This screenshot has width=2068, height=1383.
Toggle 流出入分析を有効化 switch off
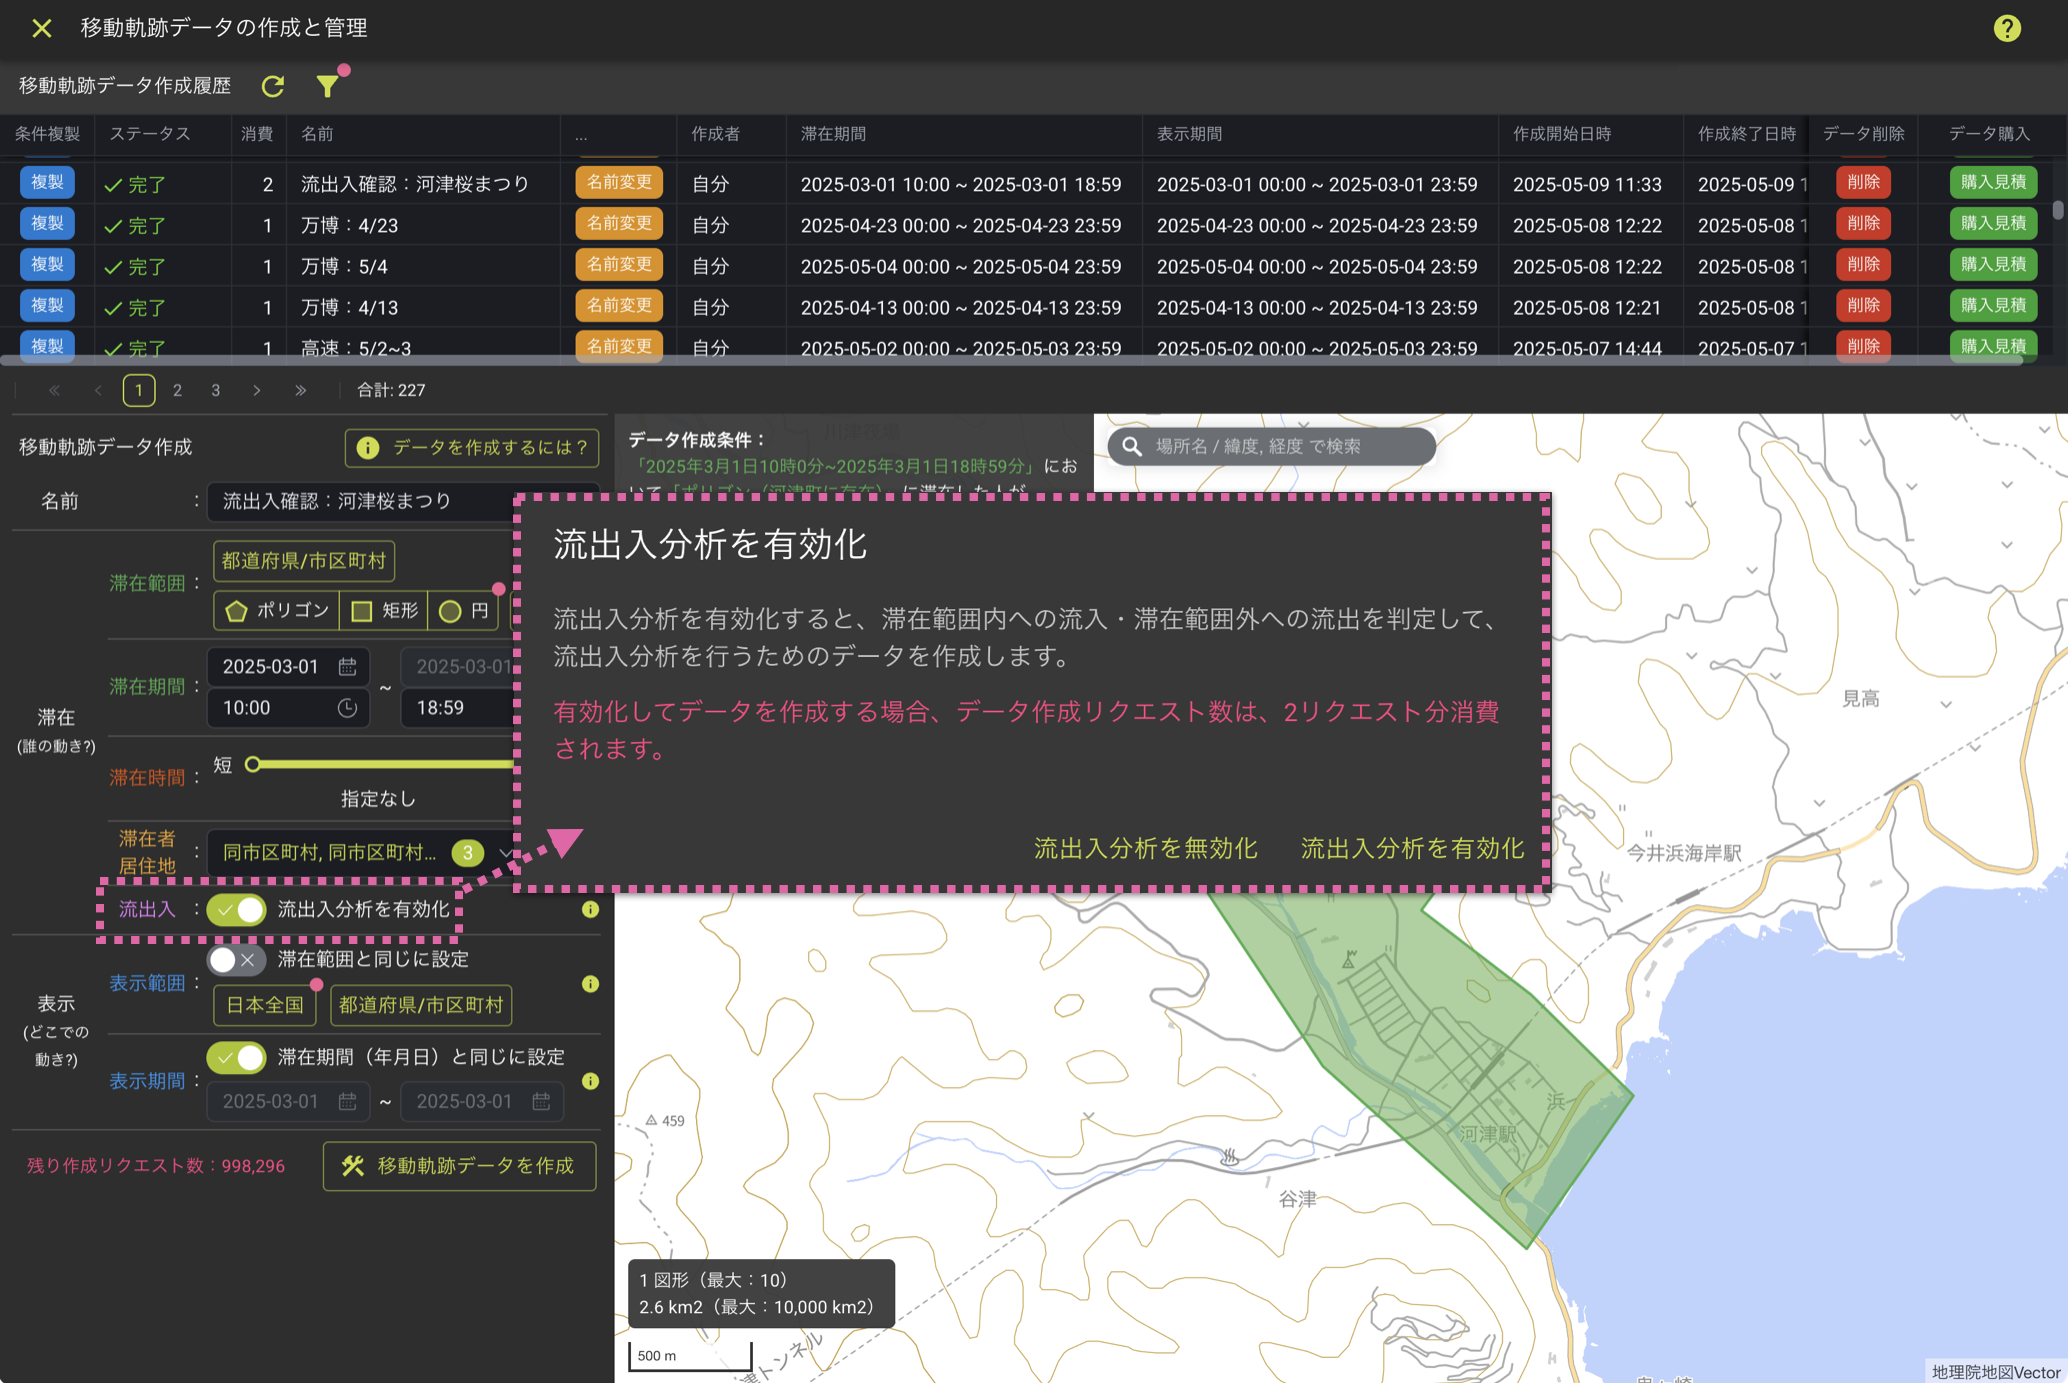(x=237, y=909)
